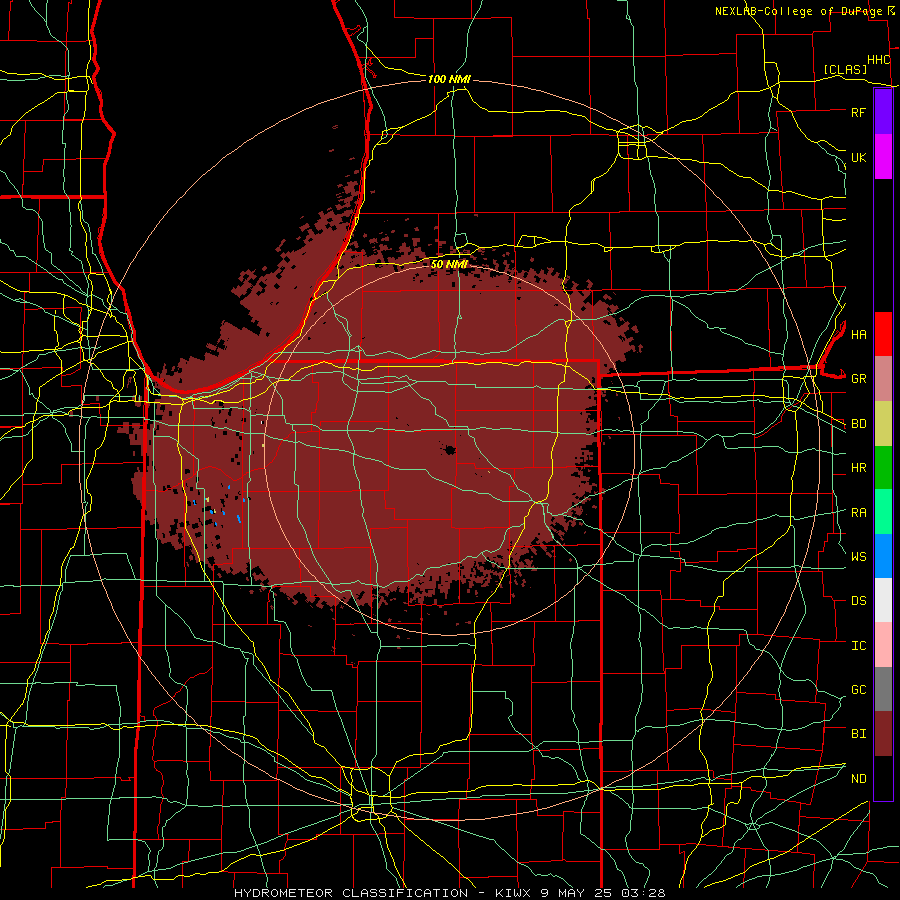This screenshot has height=900, width=900.
Task: Click the BD yellow legend swatch
Action: (883, 424)
